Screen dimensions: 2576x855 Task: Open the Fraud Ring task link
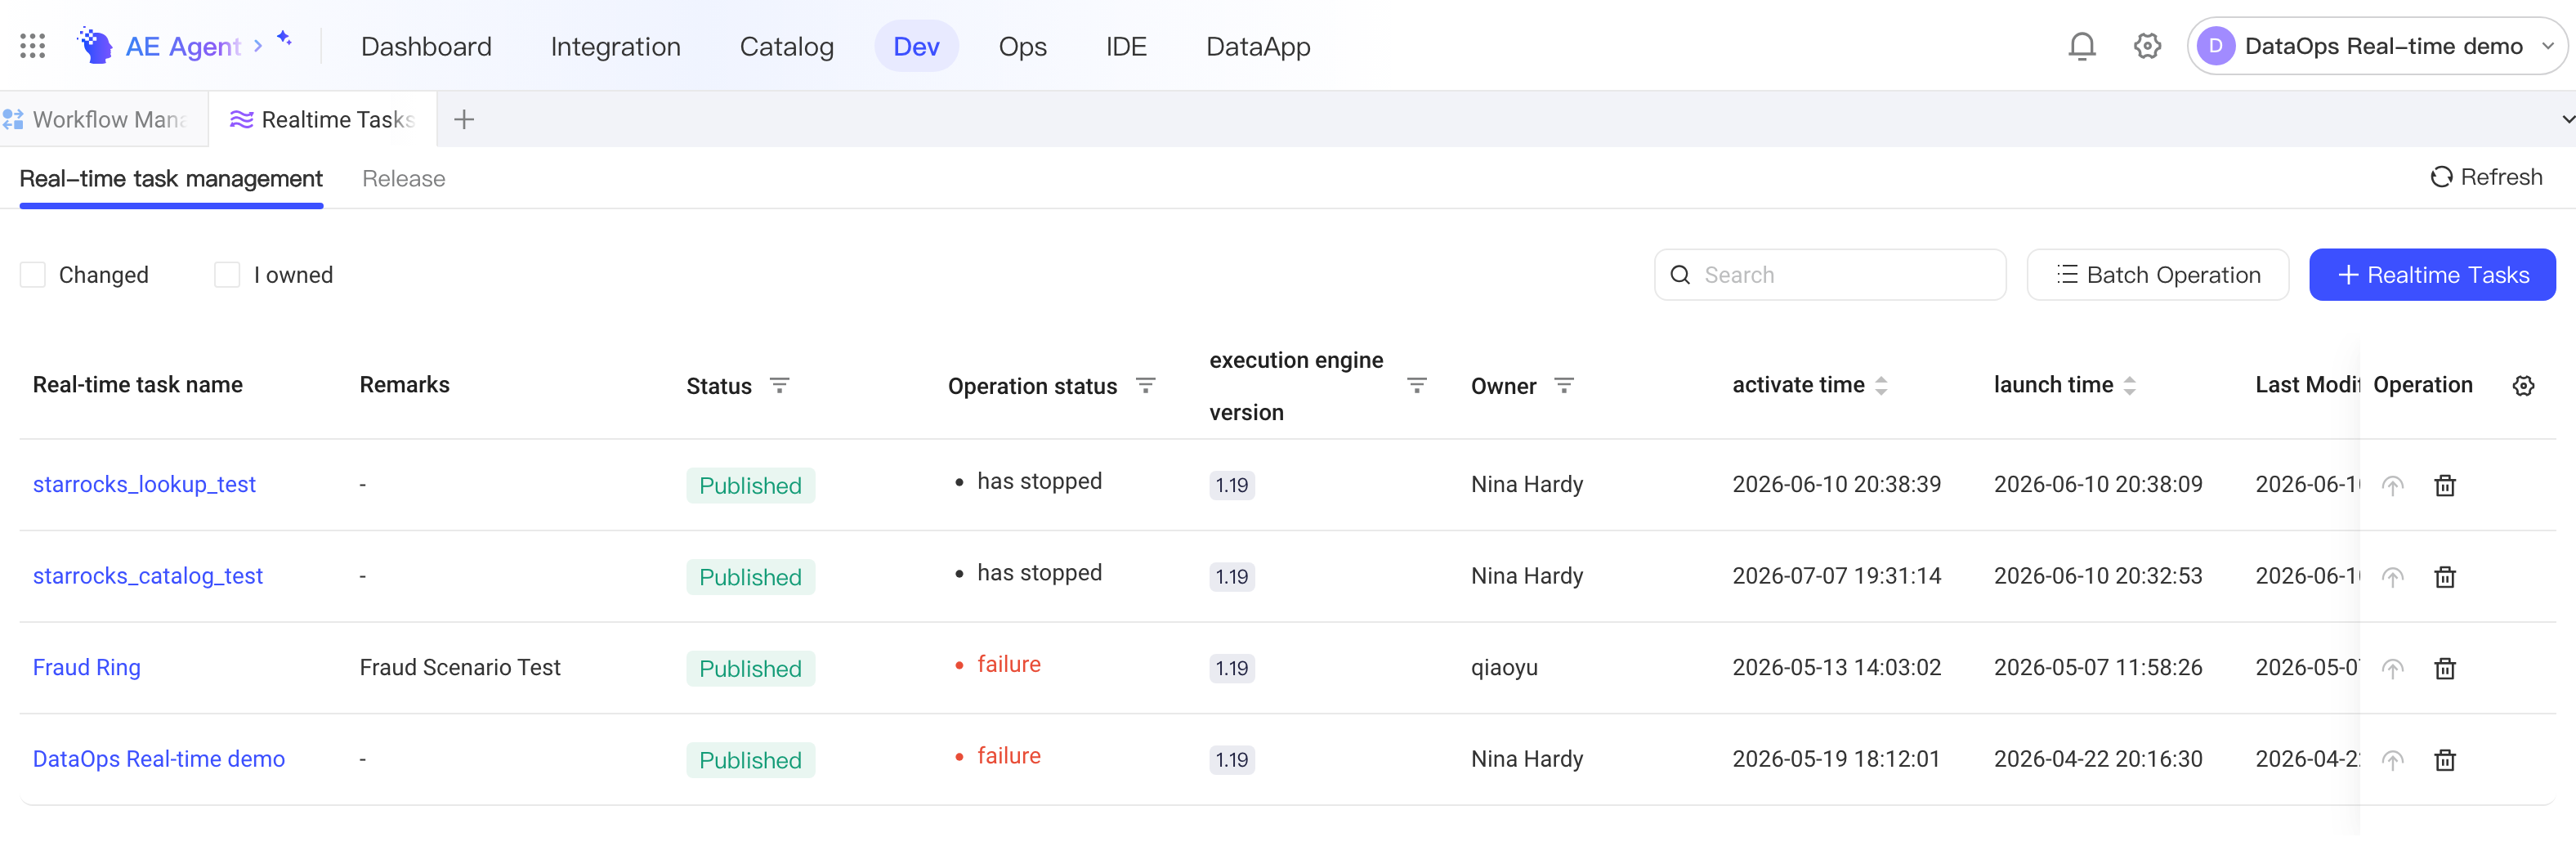[x=86, y=668]
